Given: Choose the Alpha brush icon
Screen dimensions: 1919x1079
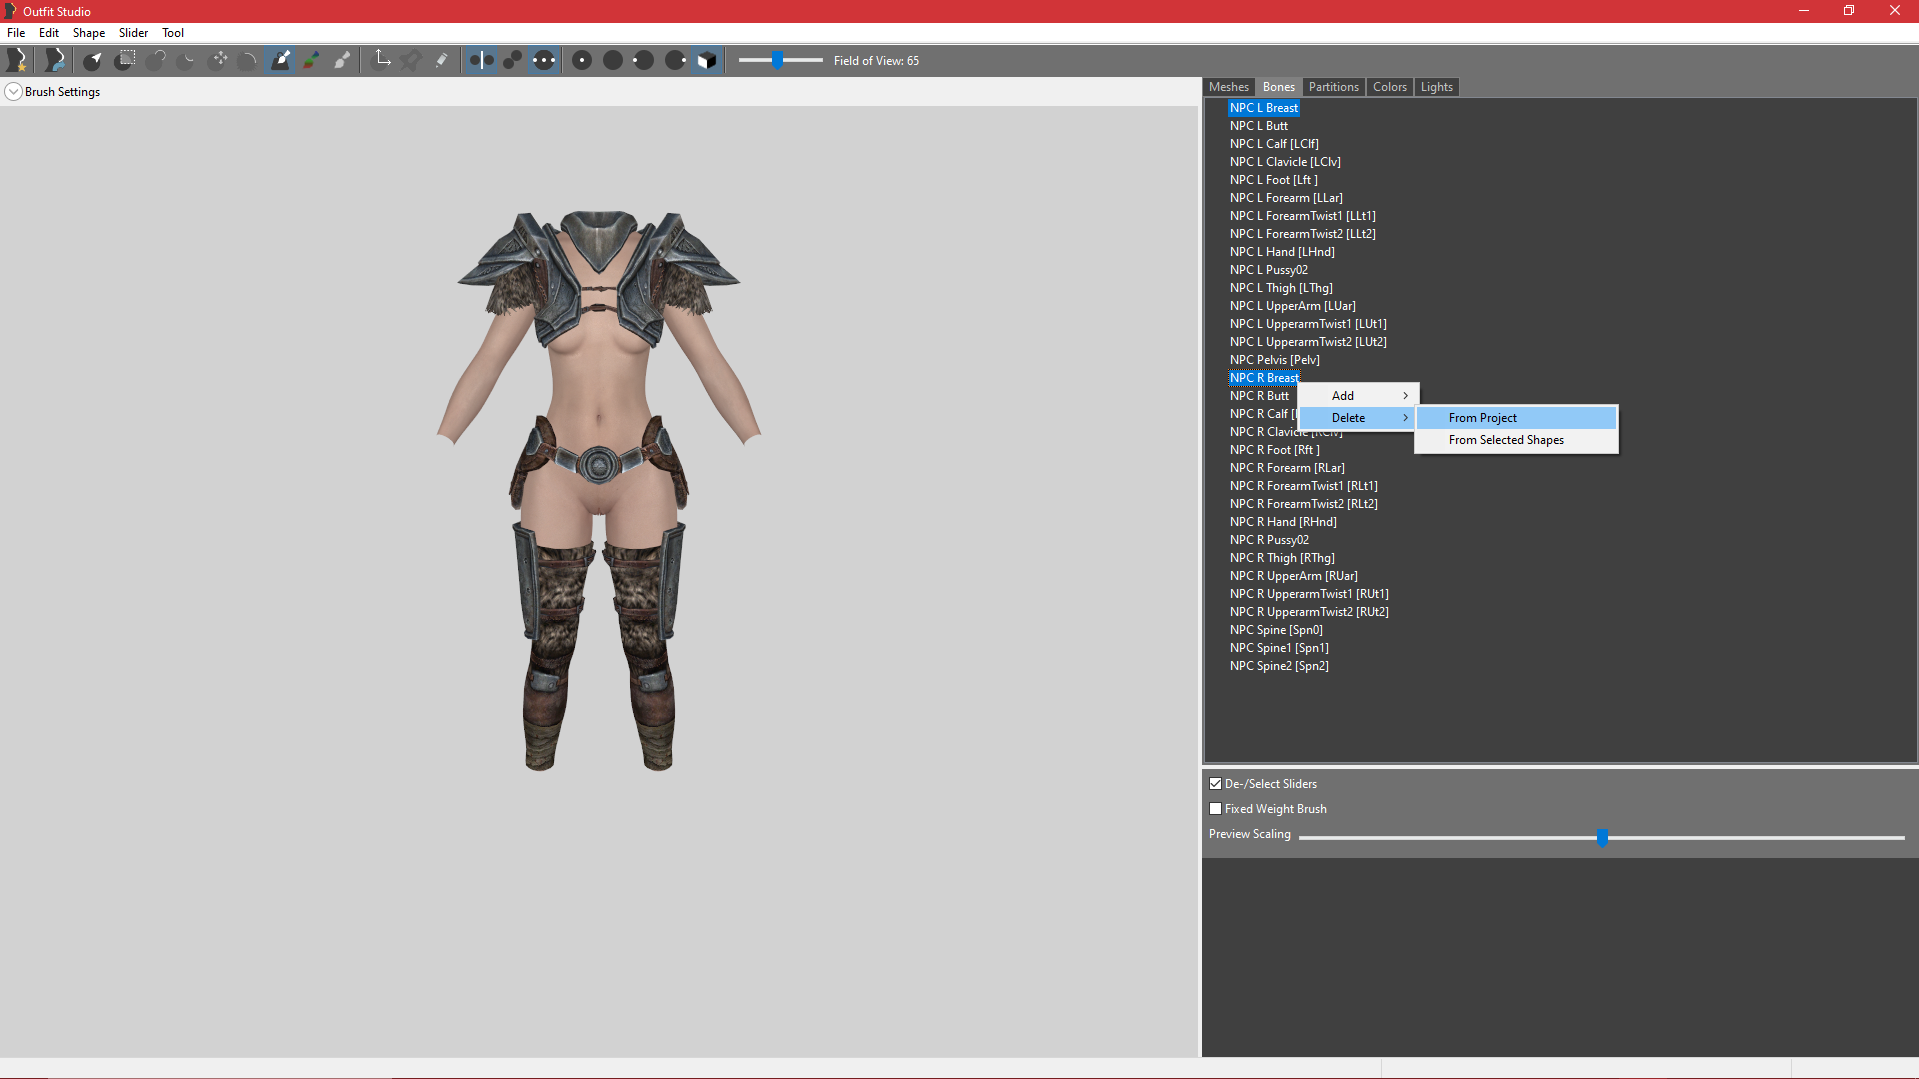Looking at the screenshot, I should [x=343, y=60].
